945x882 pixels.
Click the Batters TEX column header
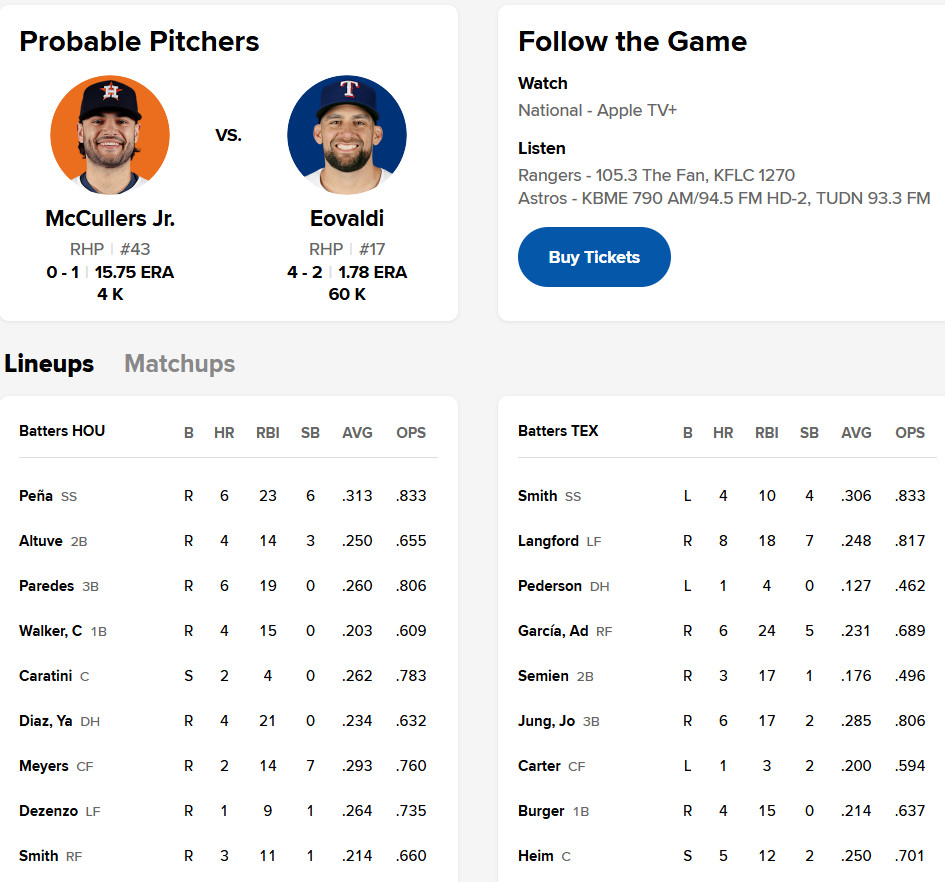click(x=558, y=431)
